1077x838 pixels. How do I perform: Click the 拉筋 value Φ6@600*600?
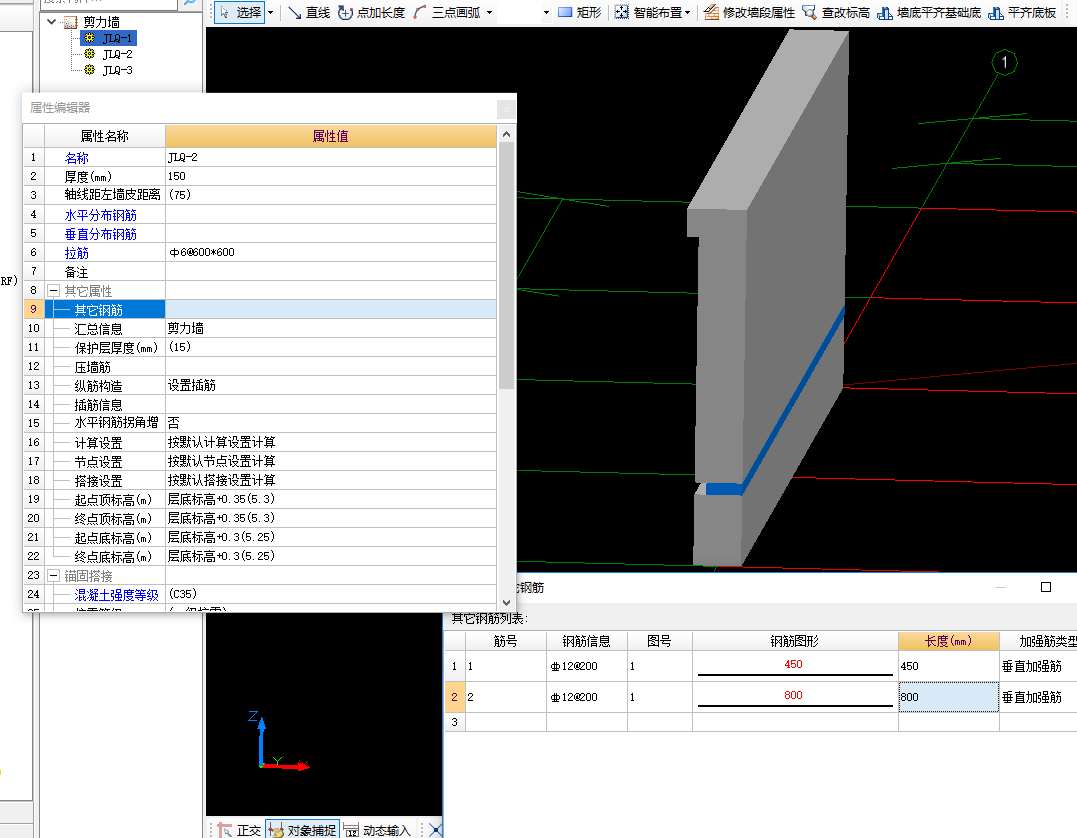point(330,253)
